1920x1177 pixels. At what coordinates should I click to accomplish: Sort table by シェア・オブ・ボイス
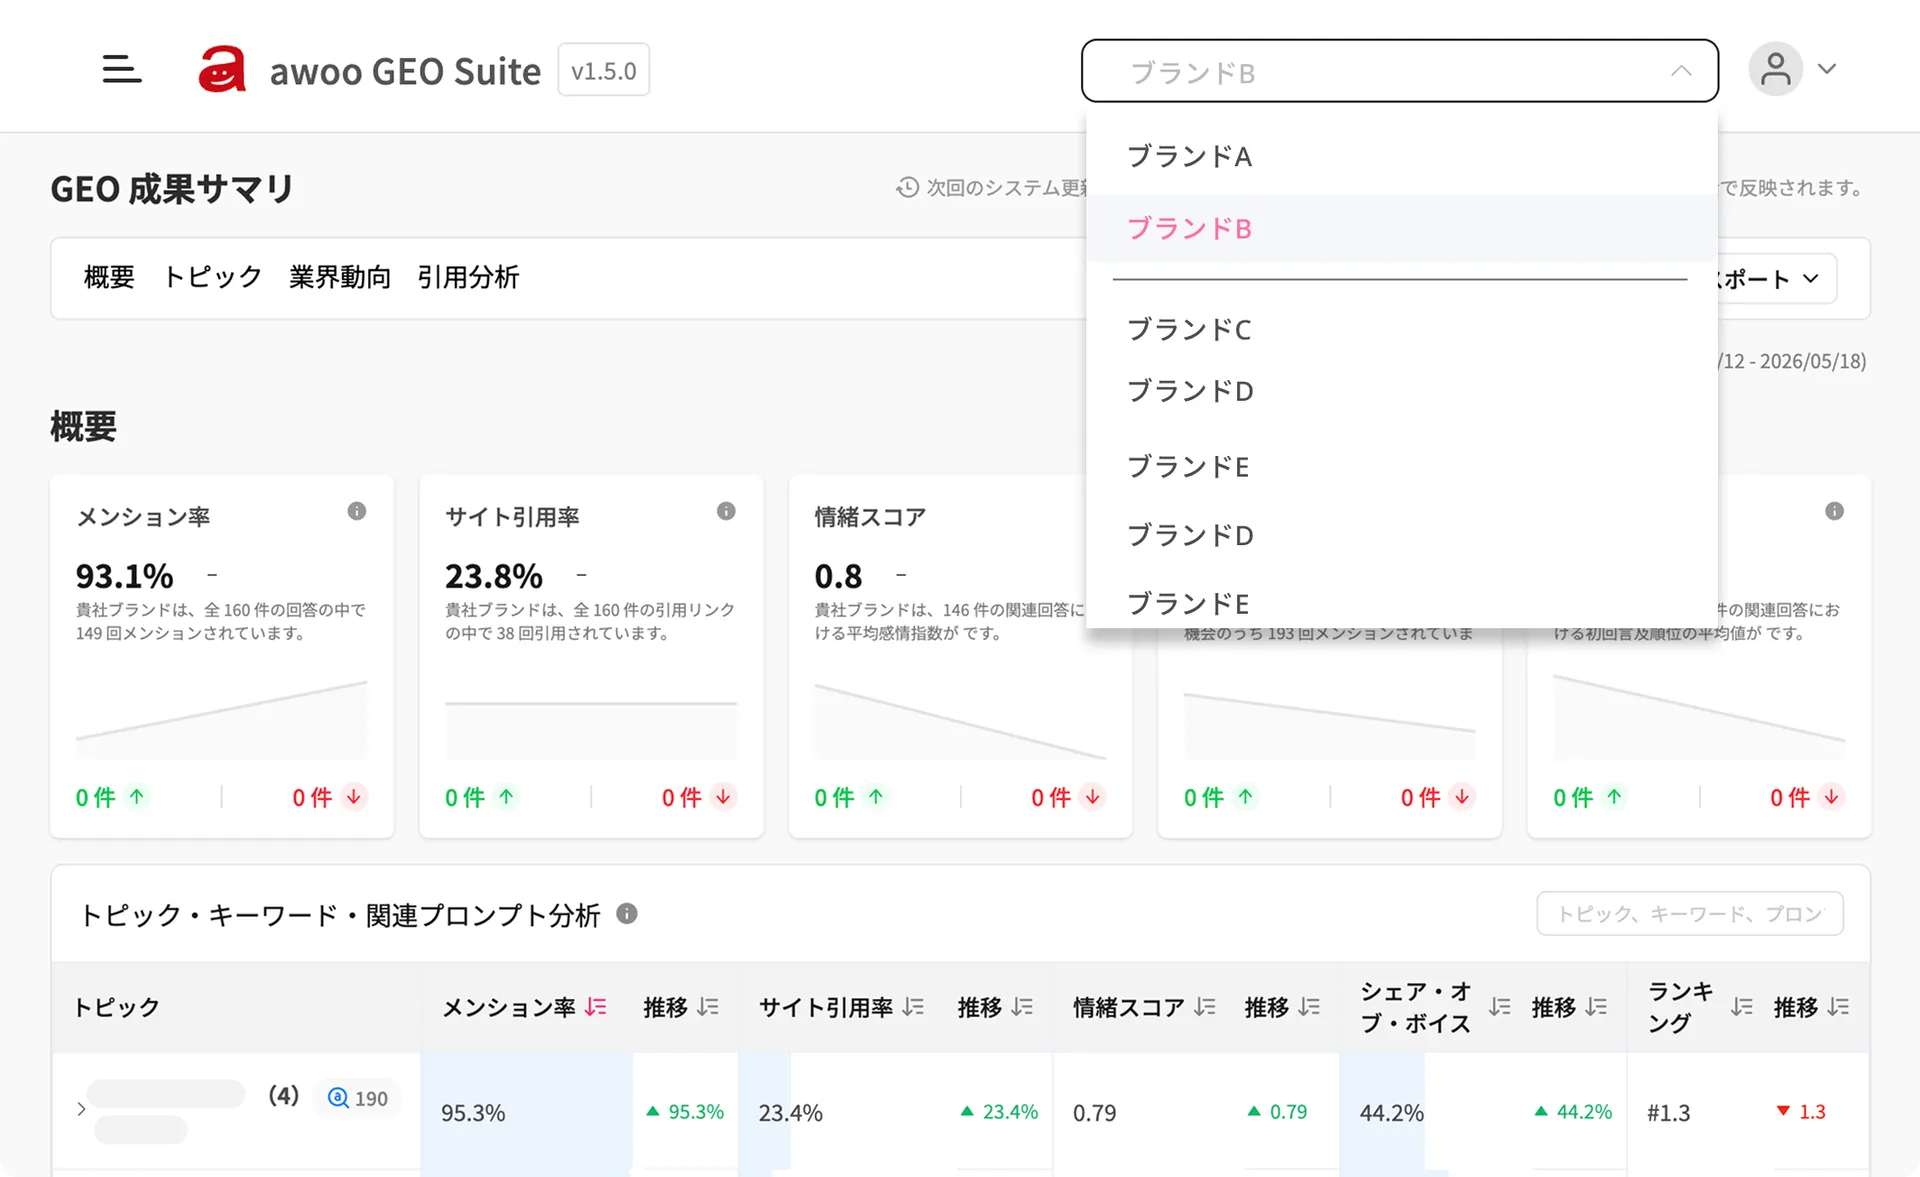1499,1007
